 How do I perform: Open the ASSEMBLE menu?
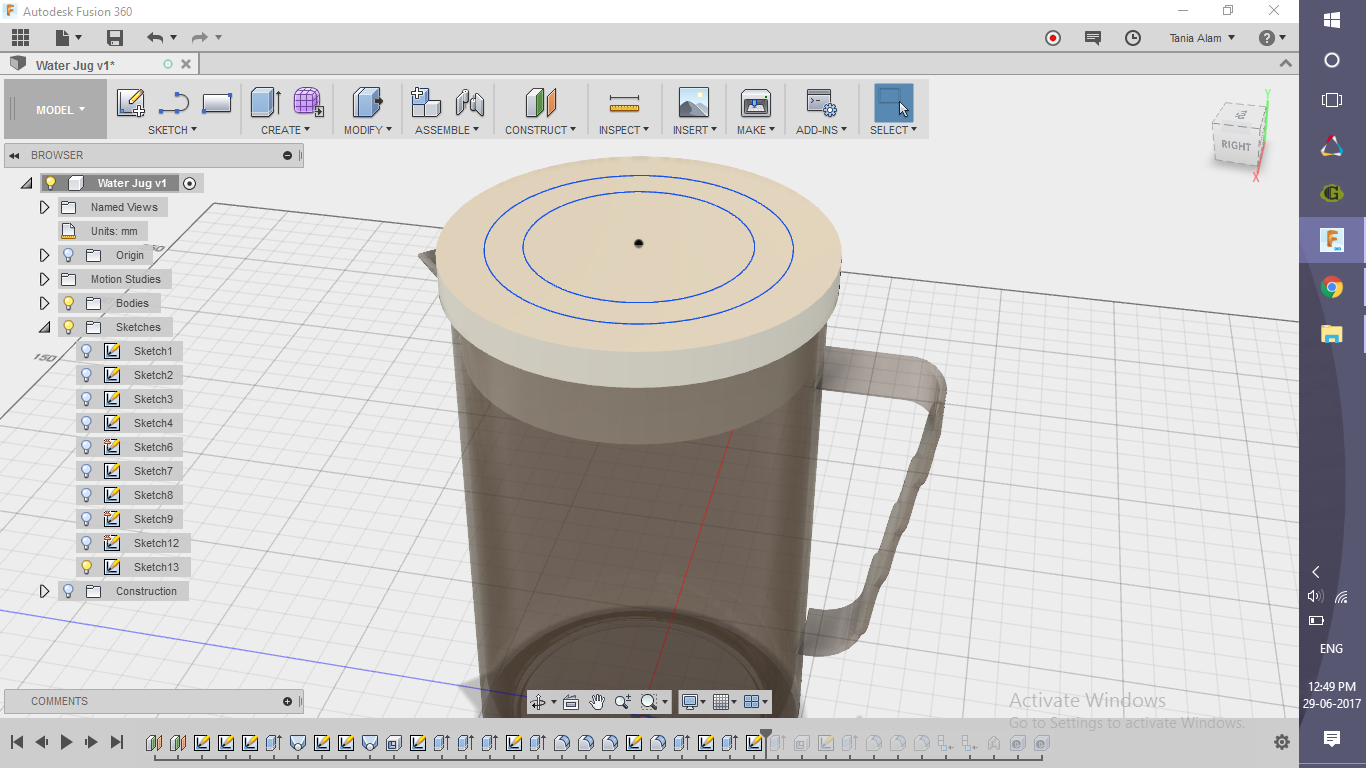point(447,130)
